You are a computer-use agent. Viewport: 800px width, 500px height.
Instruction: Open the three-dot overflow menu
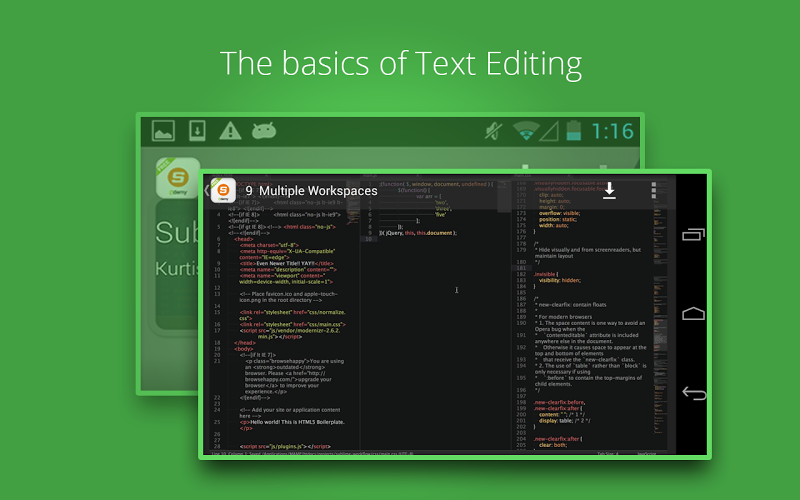[x=654, y=190]
